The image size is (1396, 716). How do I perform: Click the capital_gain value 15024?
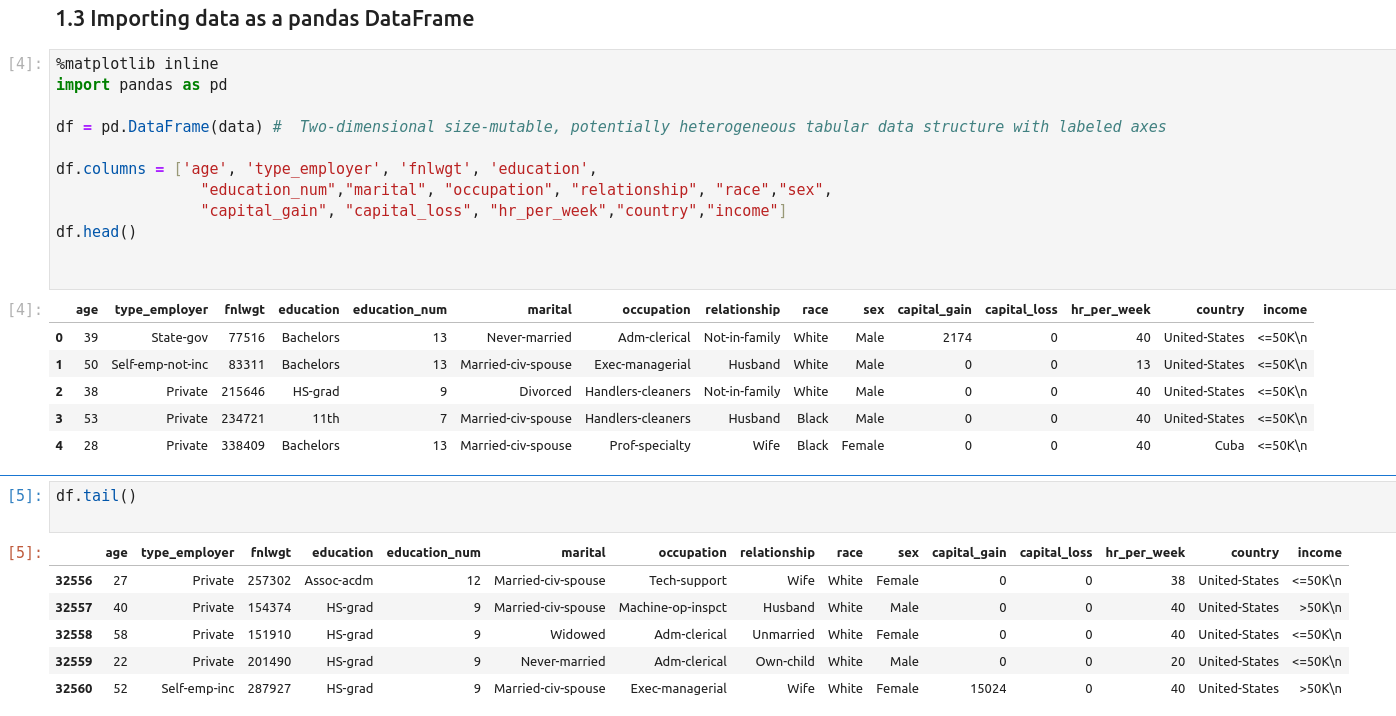point(988,688)
